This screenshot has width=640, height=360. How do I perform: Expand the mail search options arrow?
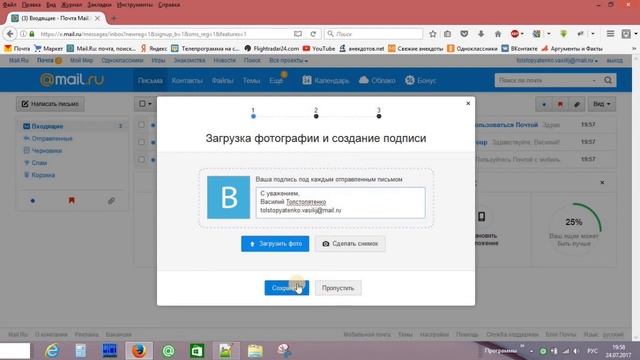[594, 80]
